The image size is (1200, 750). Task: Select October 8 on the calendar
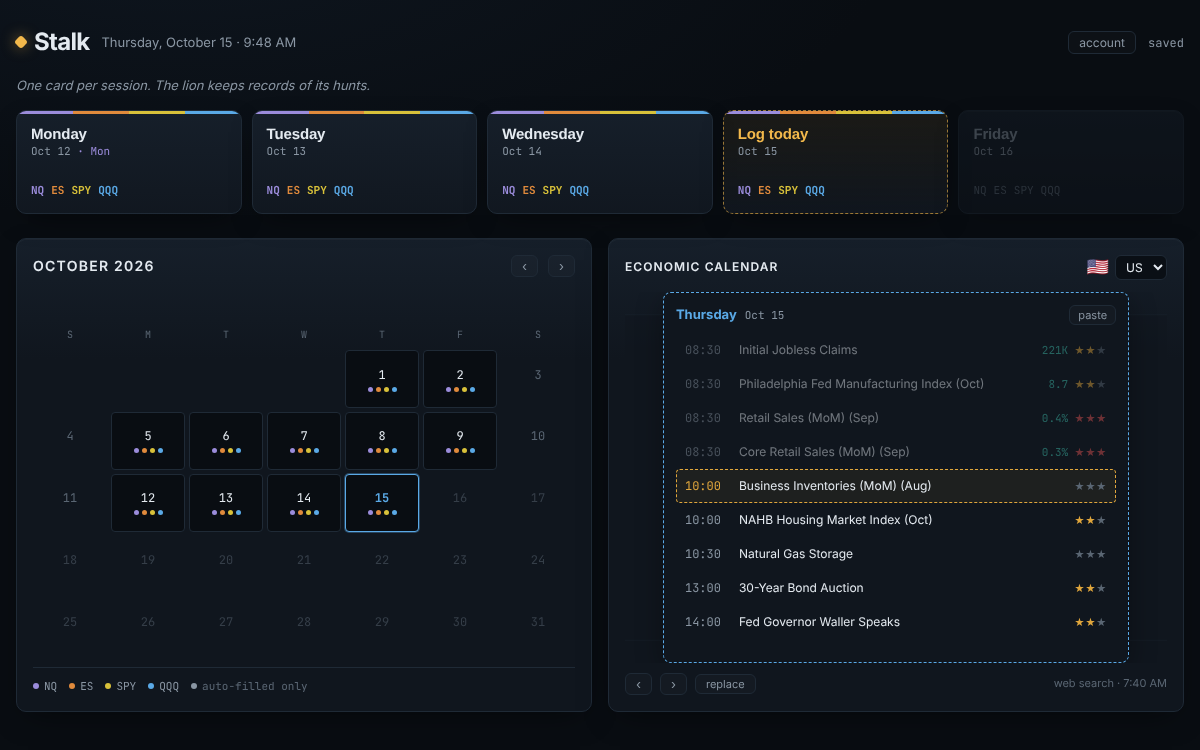point(382,441)
